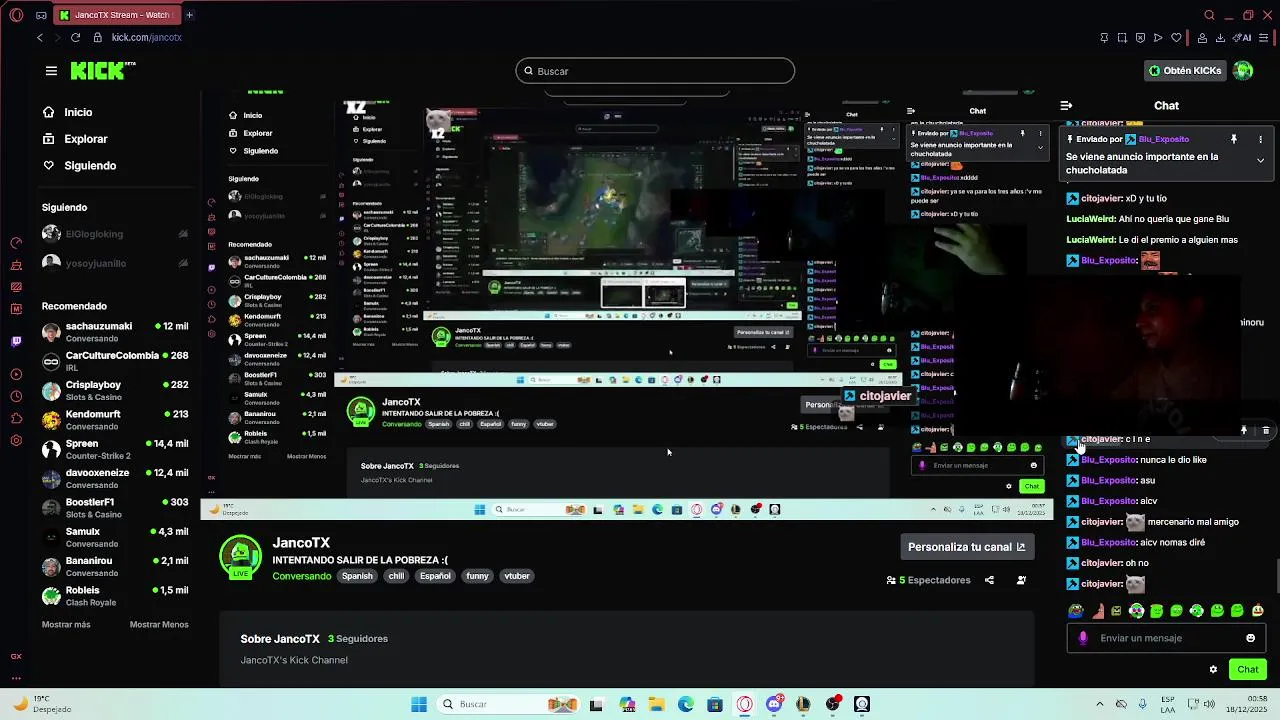Go back in browser history
Viewport: 1280px width, 720px height.
40,37
